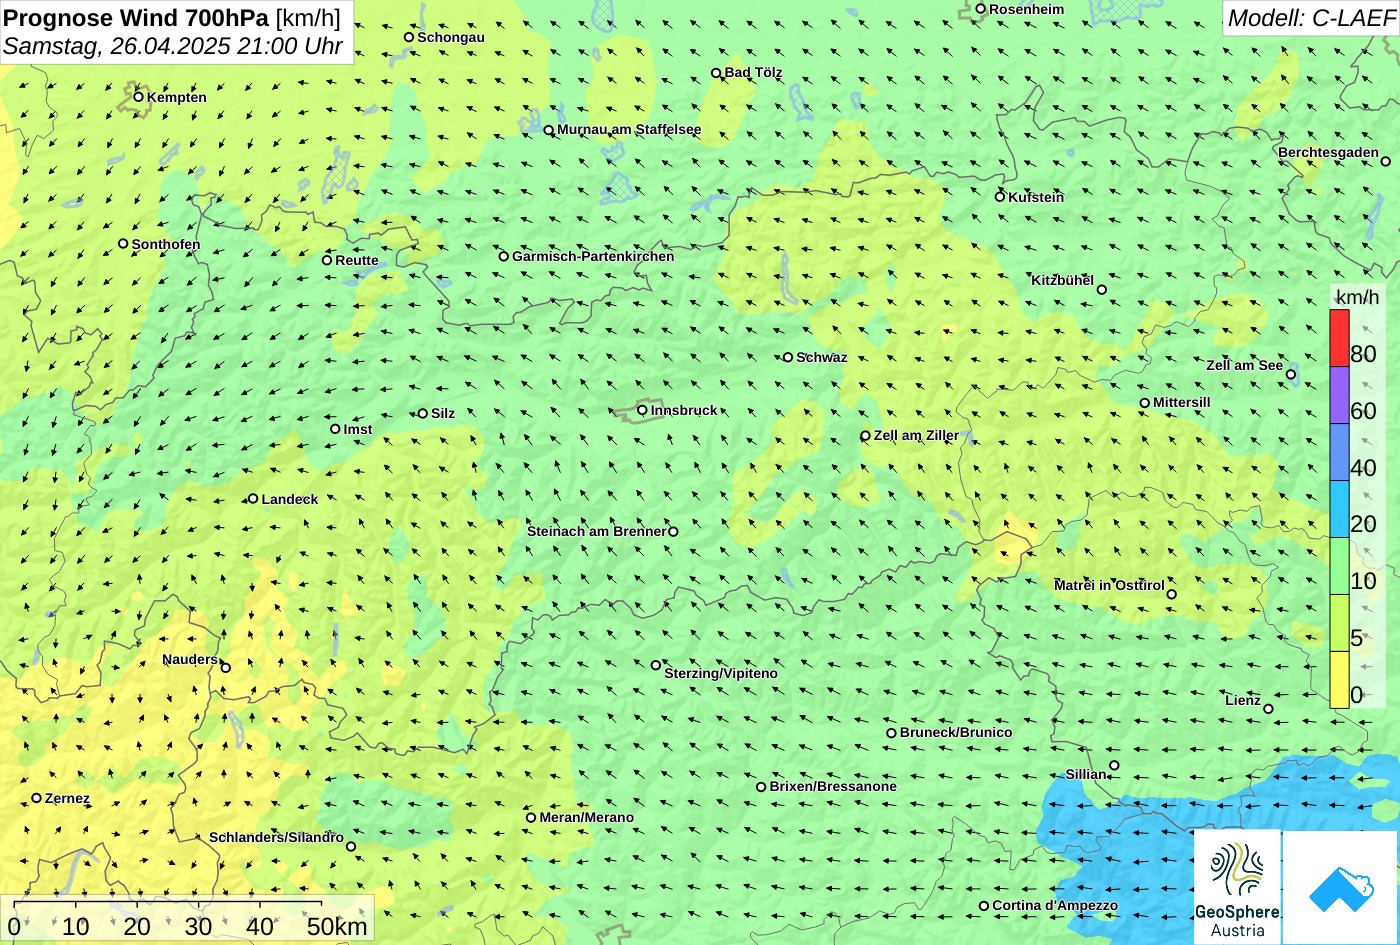
Task: Click the title 'Prognose Wind 700hPa [km/h]'
Action: pyautogui.click(x=172, y=17)
